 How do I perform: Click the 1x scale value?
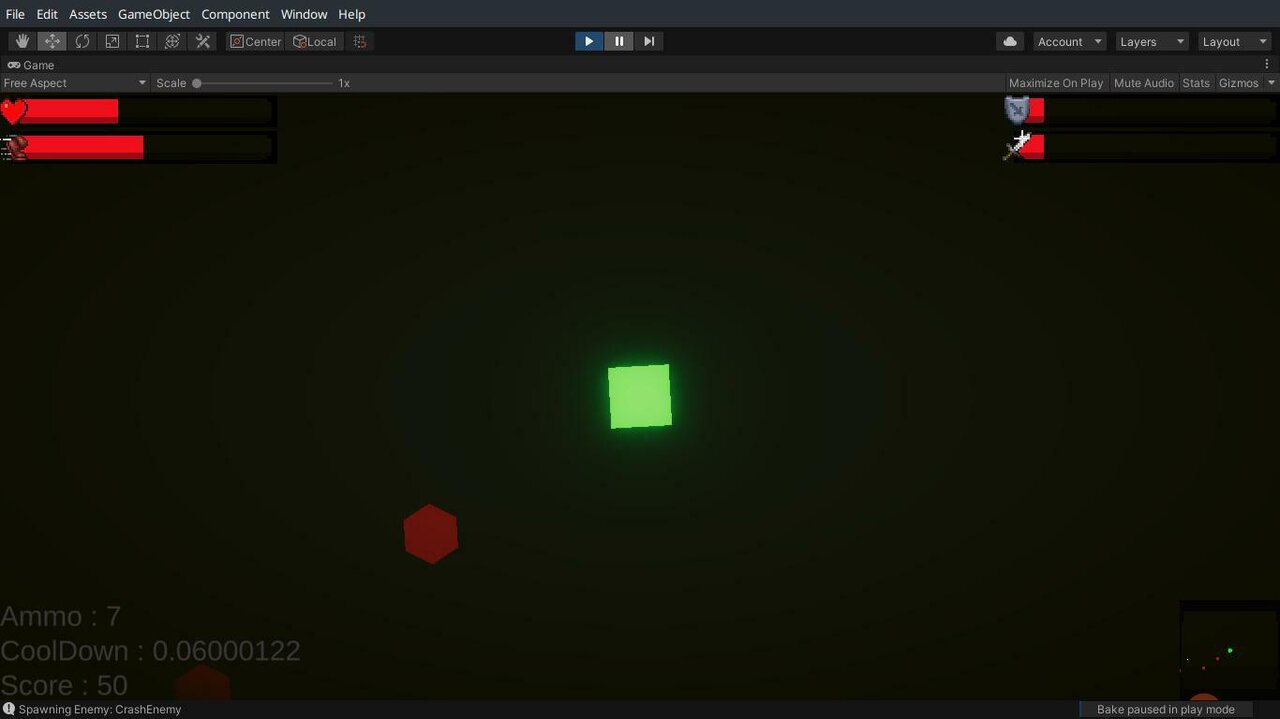(x=344, y=83)
